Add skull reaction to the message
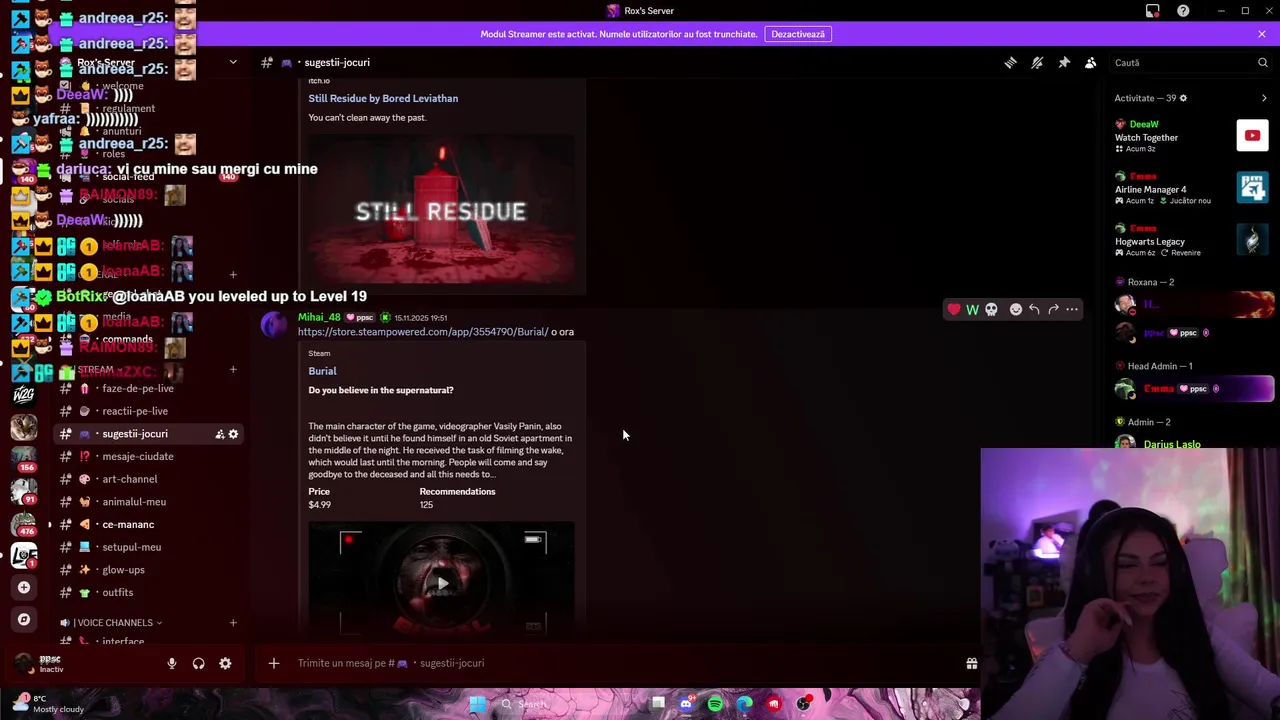 coord(991,309)
